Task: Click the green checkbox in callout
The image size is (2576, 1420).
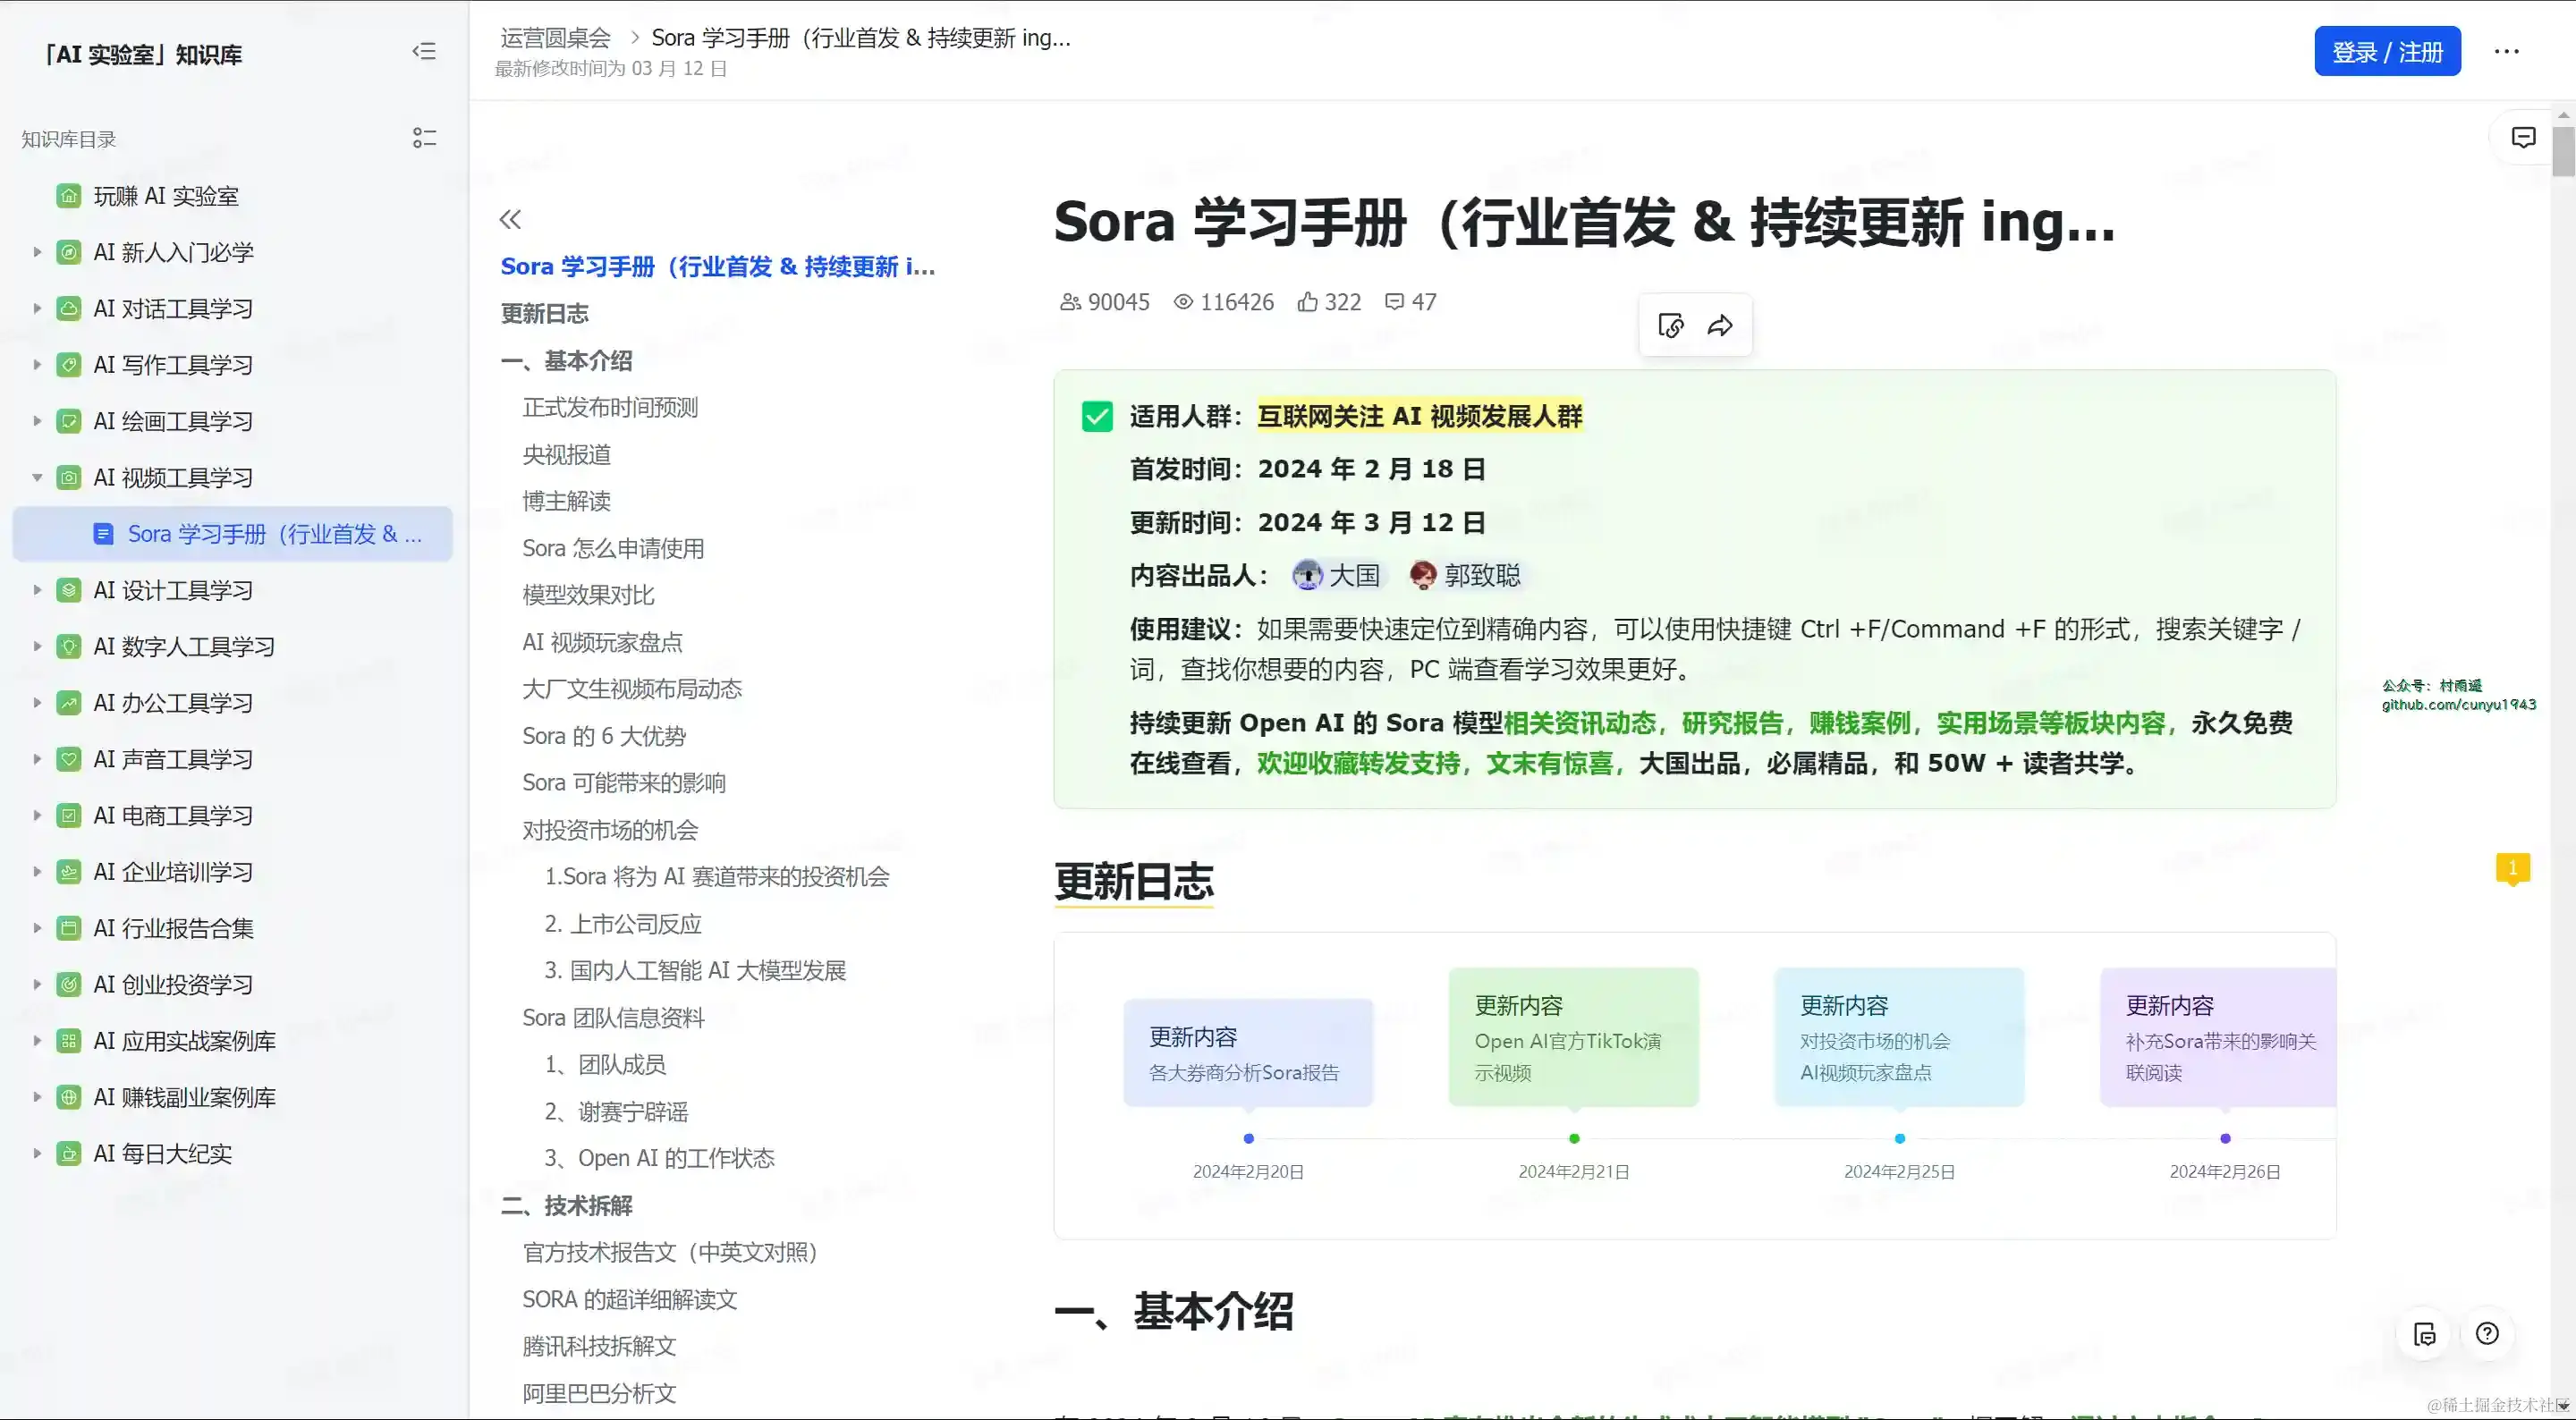Action: 1097,416
